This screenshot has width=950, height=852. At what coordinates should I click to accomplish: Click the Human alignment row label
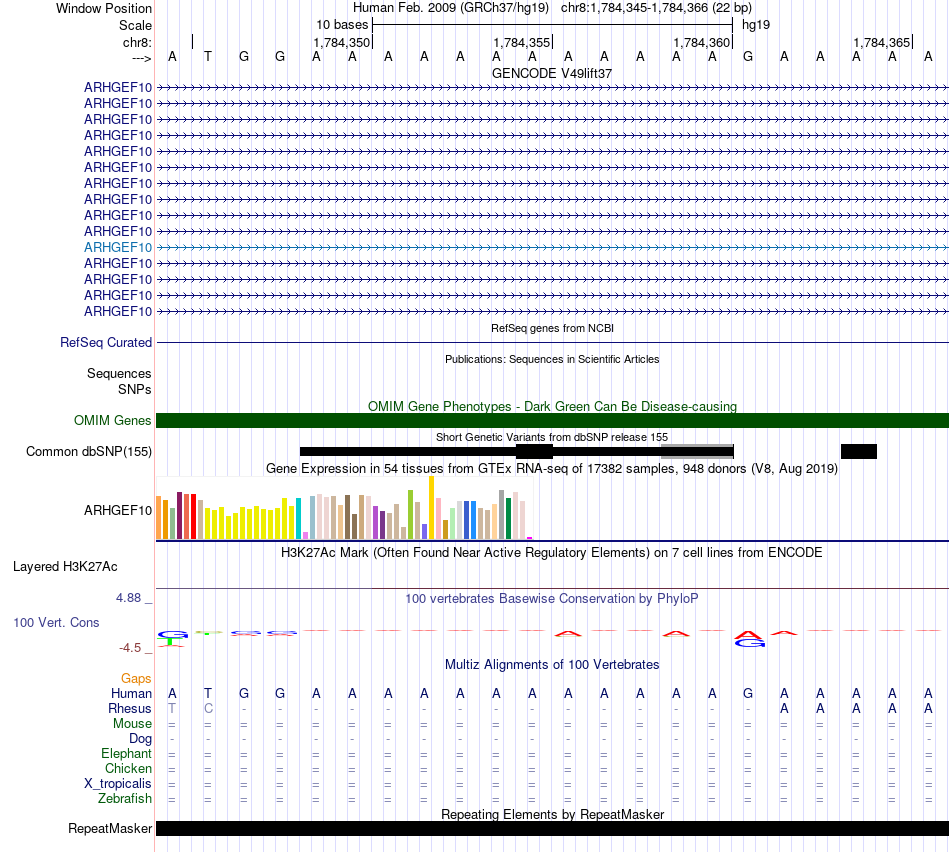pyautogui.click(x=131, y=694)
